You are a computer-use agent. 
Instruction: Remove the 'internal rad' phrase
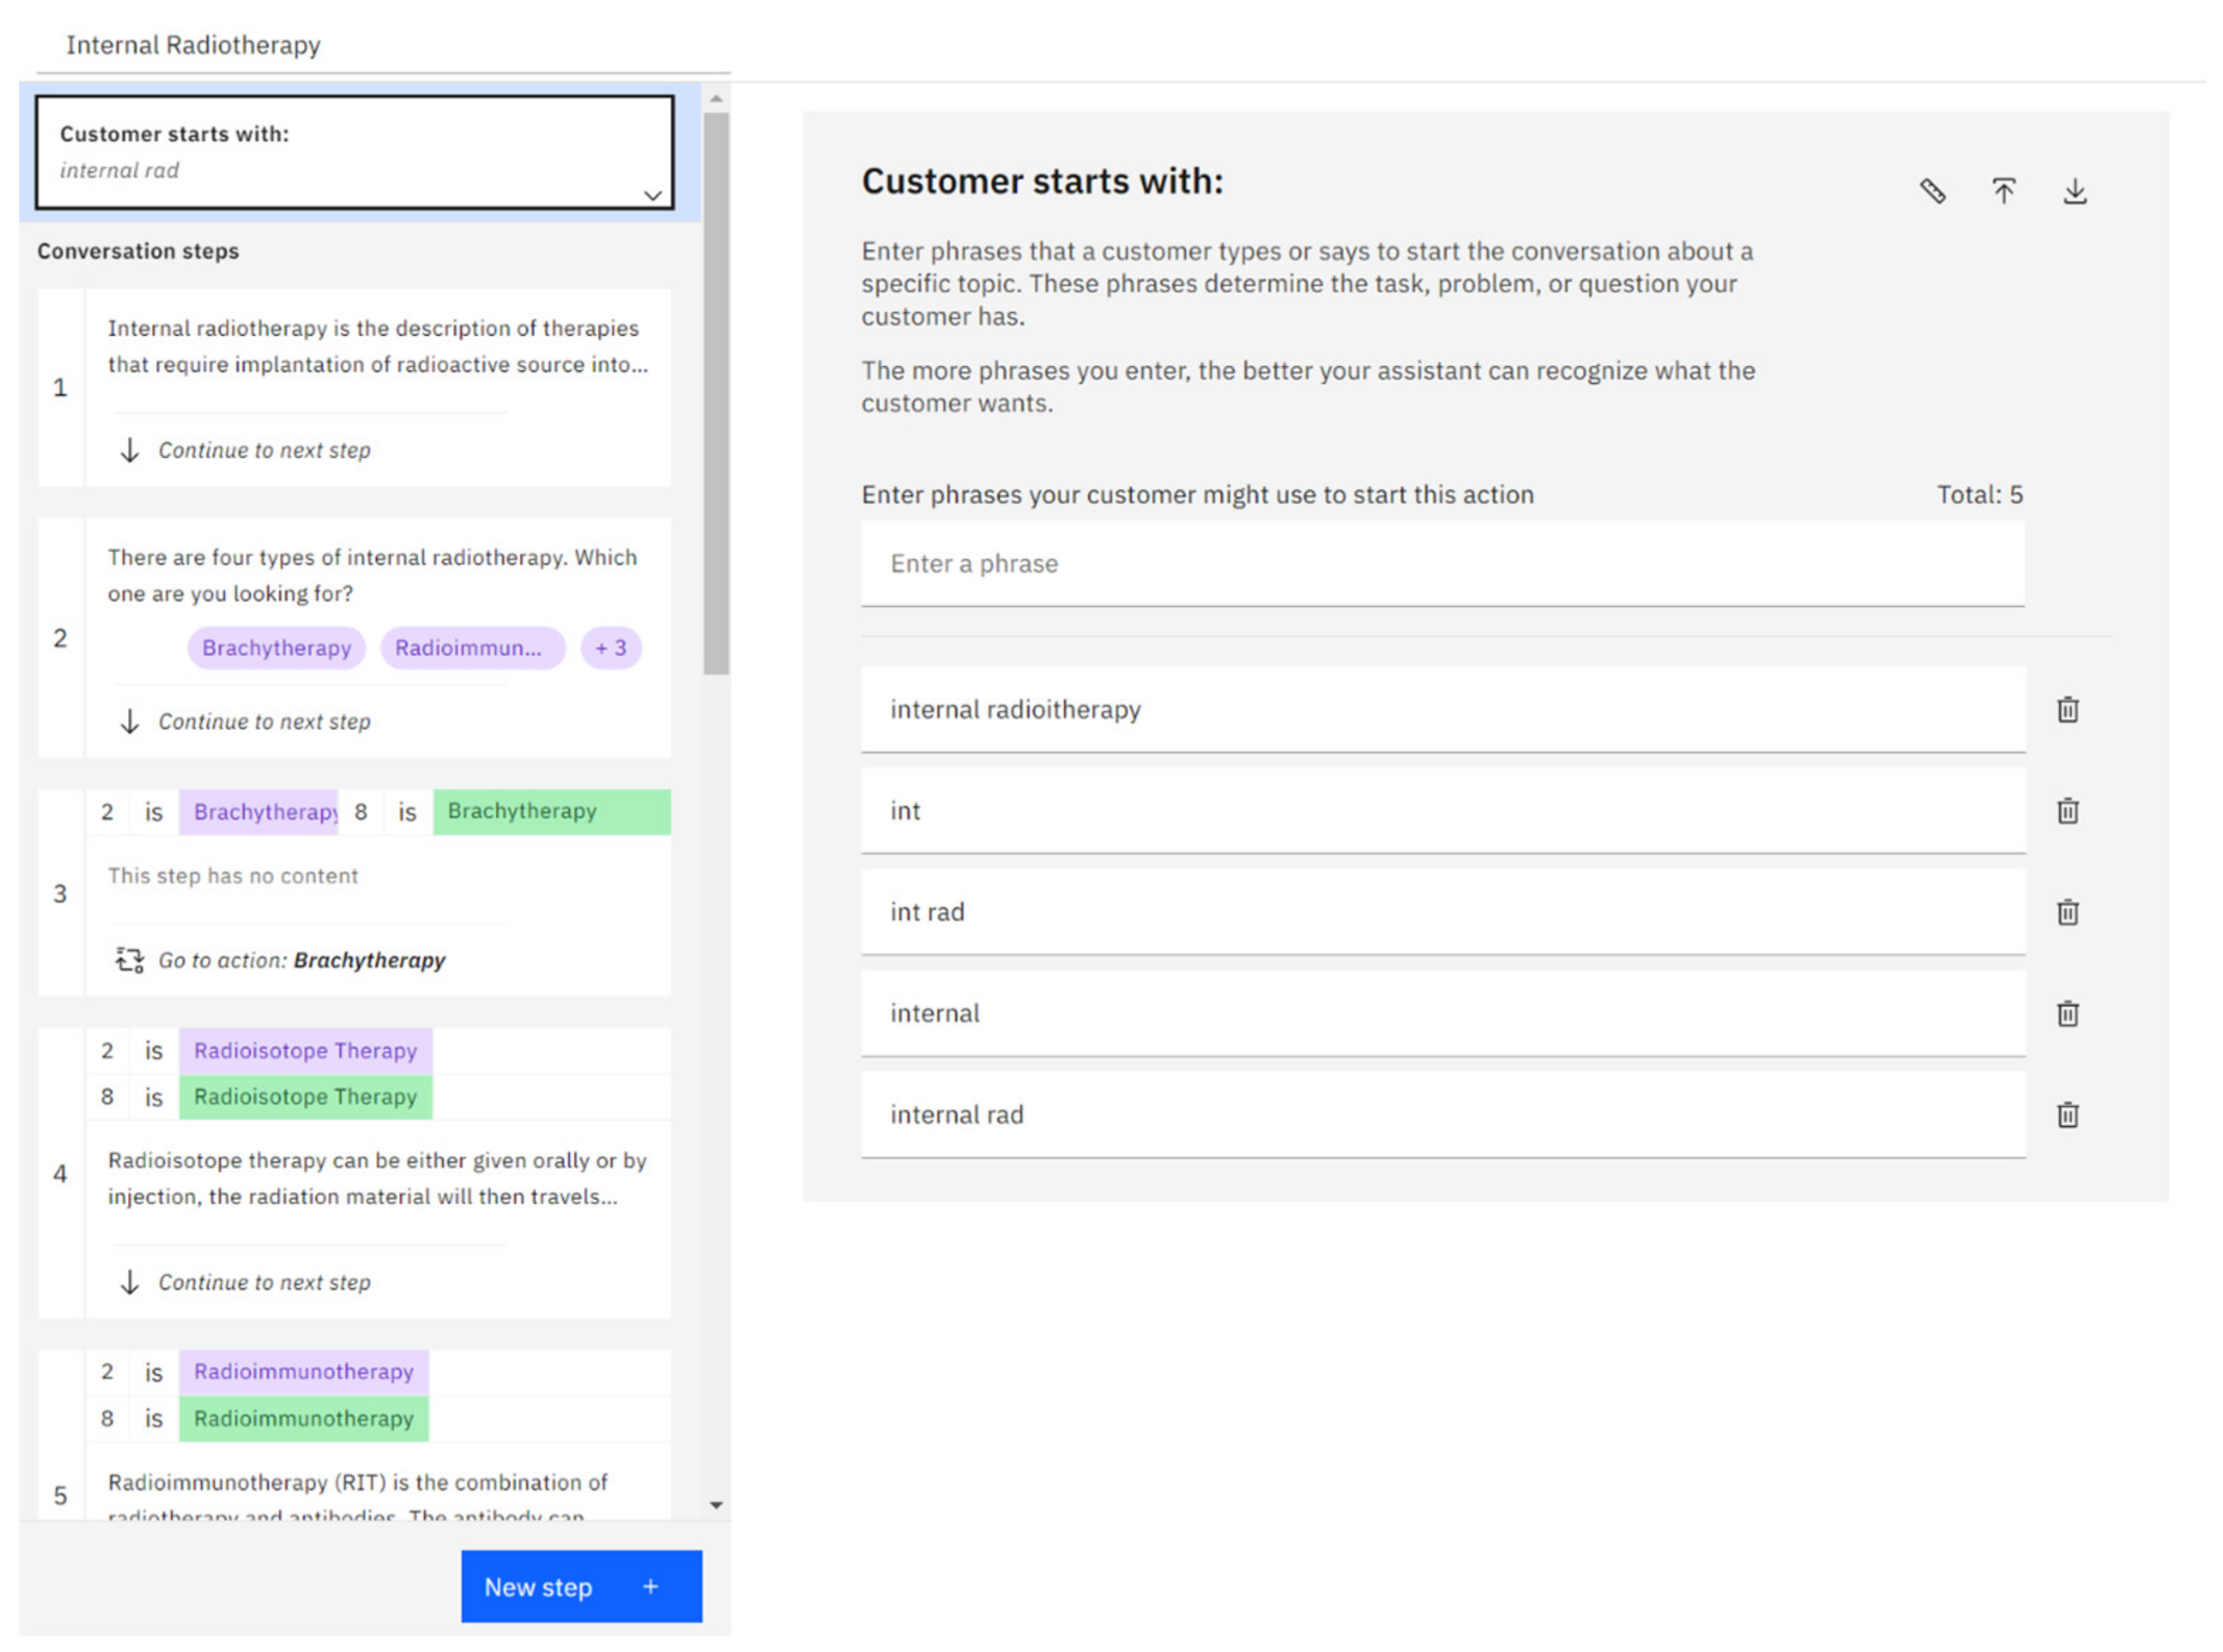(2067, 1114)
